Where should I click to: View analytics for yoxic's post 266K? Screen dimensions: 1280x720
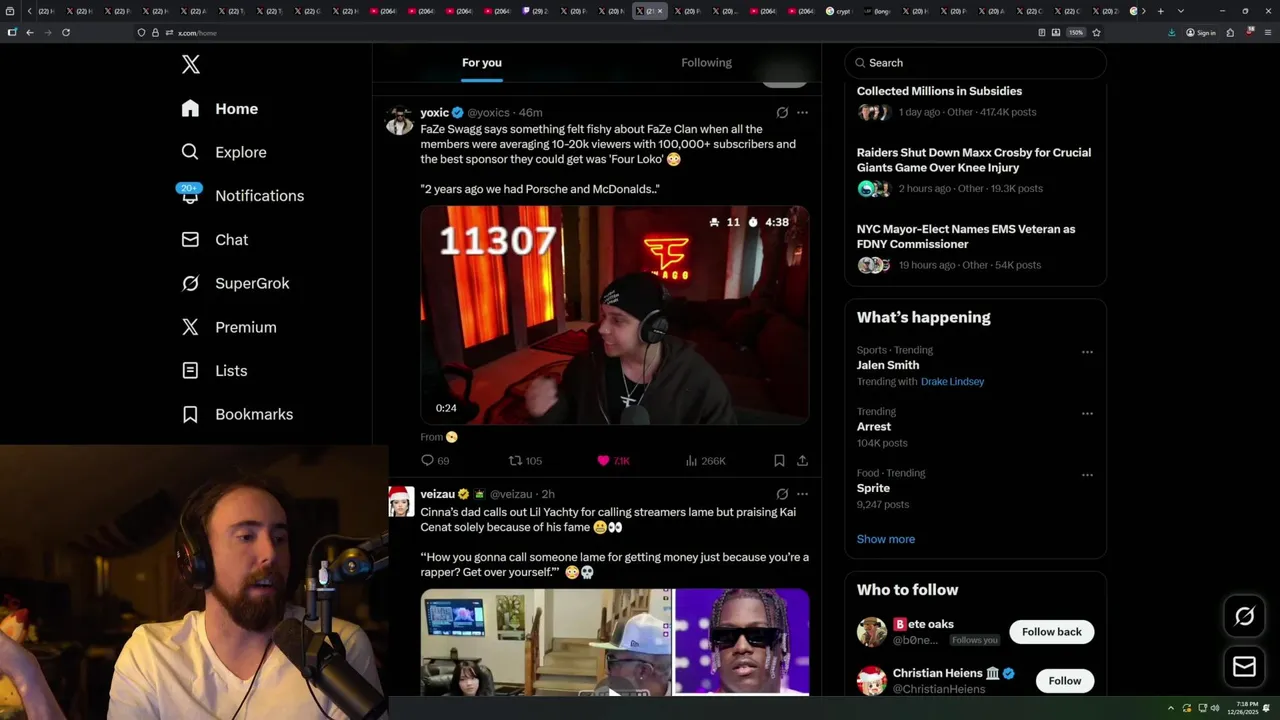pos(705,461)
